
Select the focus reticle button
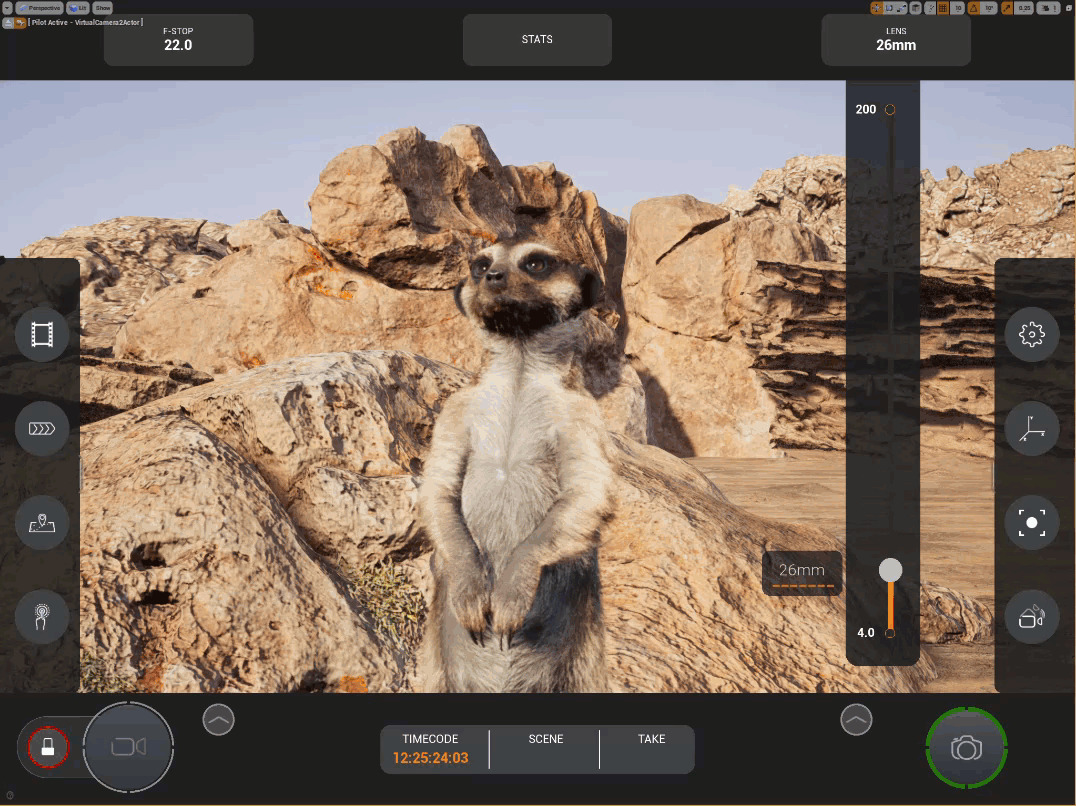[1031, 522]
